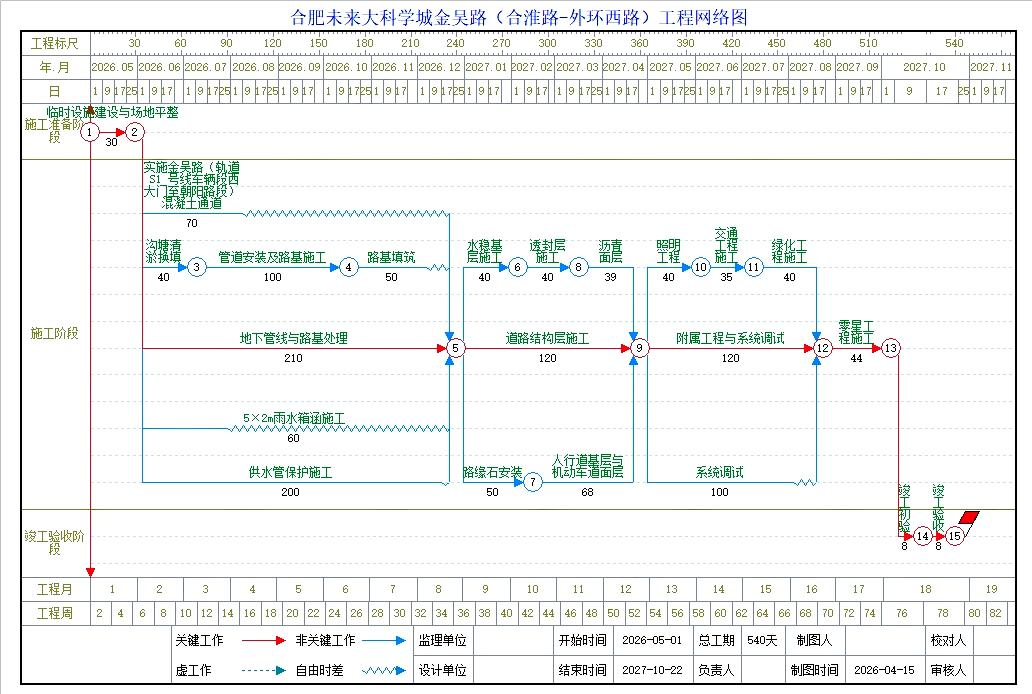The image size is (1032, 694).
Task: Click the blue 非关键工作 legend arrow
Action: click(384, 640)
